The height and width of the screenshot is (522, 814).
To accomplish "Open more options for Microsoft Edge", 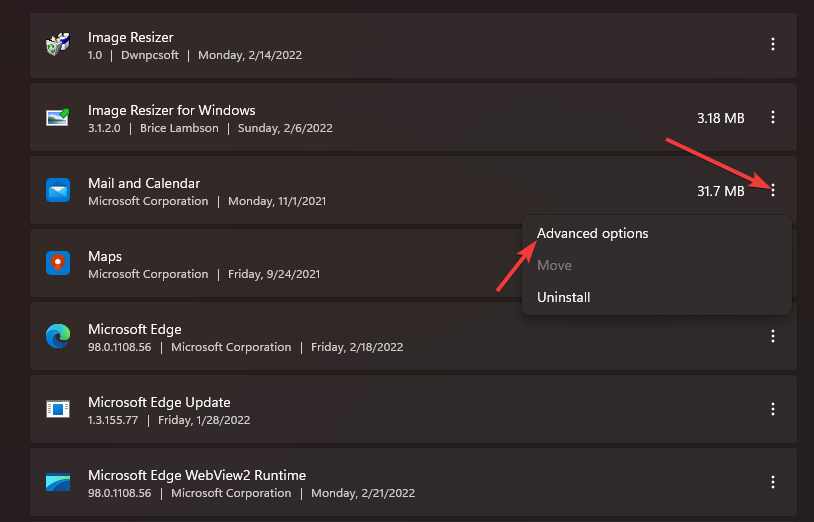I will [773, 336].
